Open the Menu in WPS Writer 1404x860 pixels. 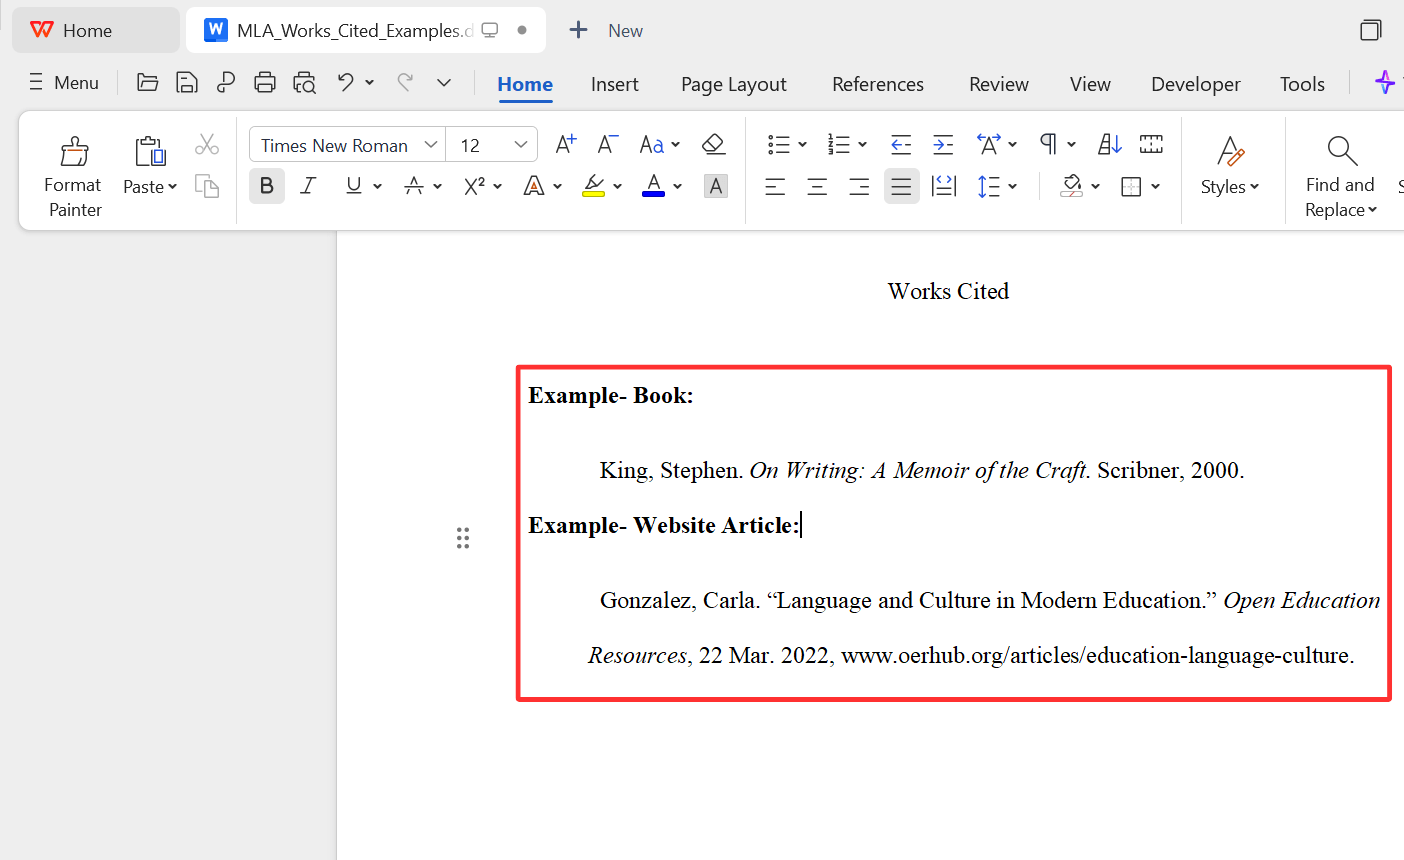[x=63, y=82]
